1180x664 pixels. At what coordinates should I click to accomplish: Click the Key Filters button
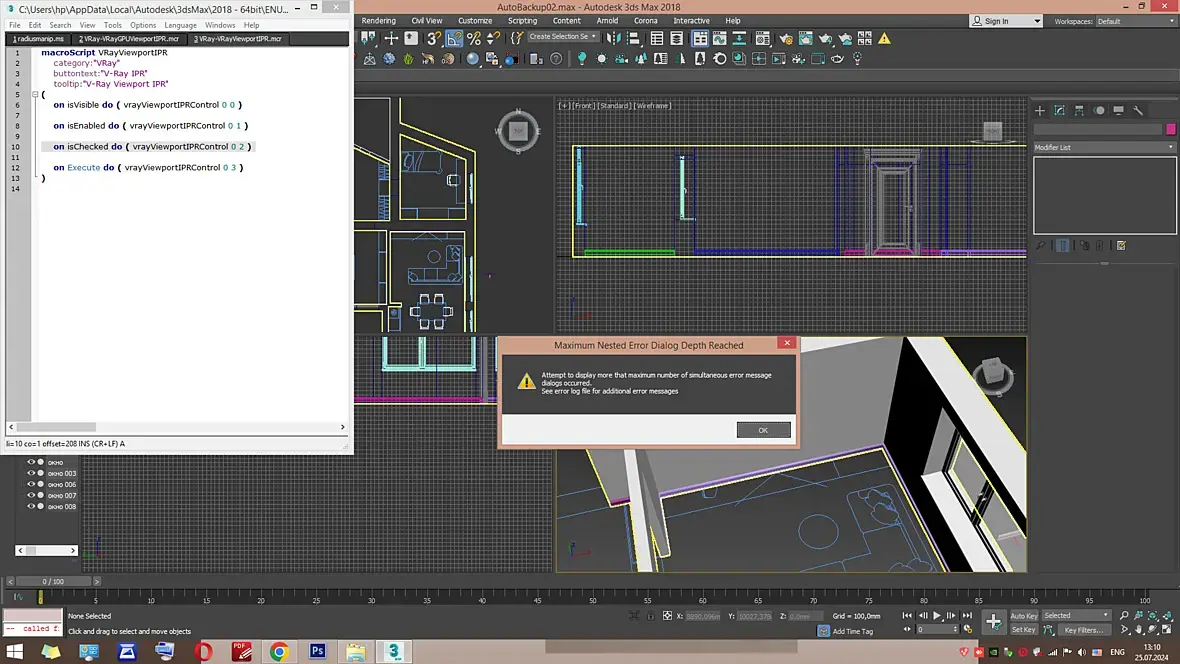pos(1083,630)
